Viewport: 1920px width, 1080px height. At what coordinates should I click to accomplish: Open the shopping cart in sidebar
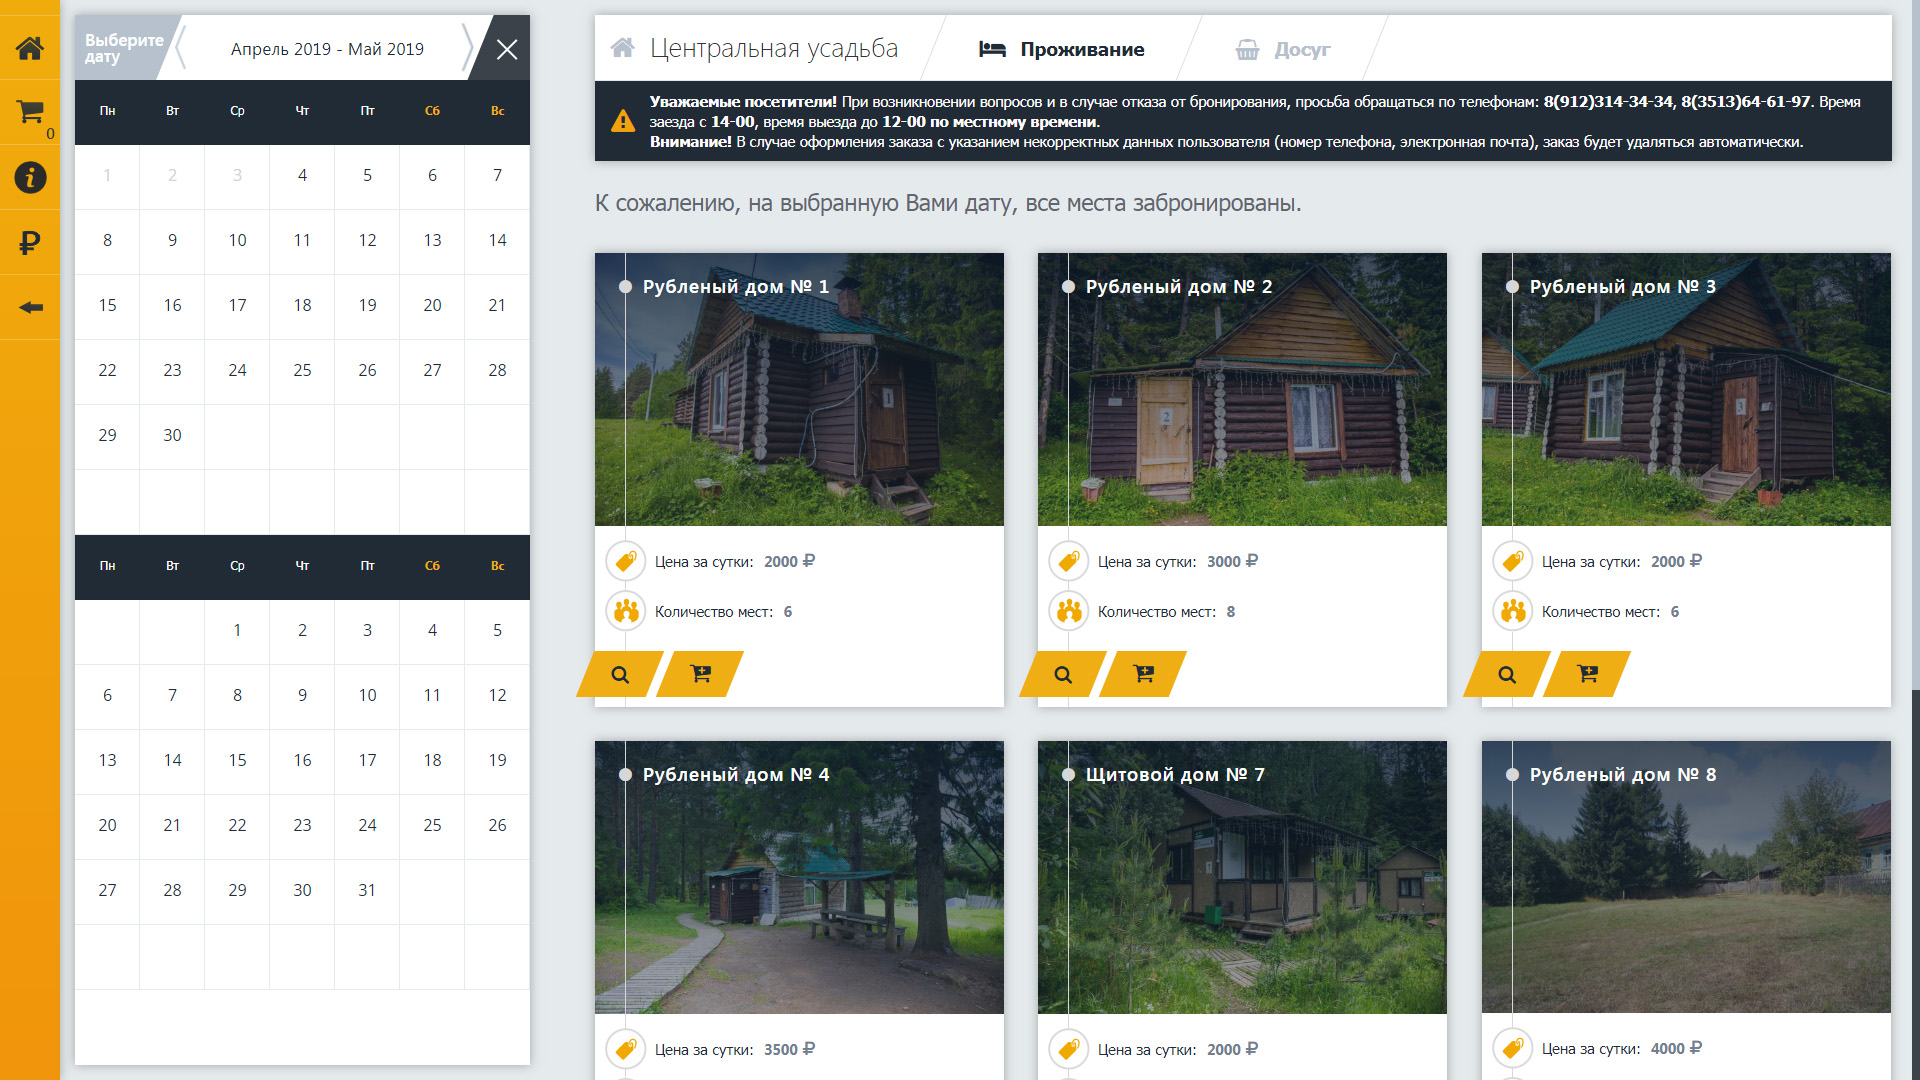(x=30, y=112)
